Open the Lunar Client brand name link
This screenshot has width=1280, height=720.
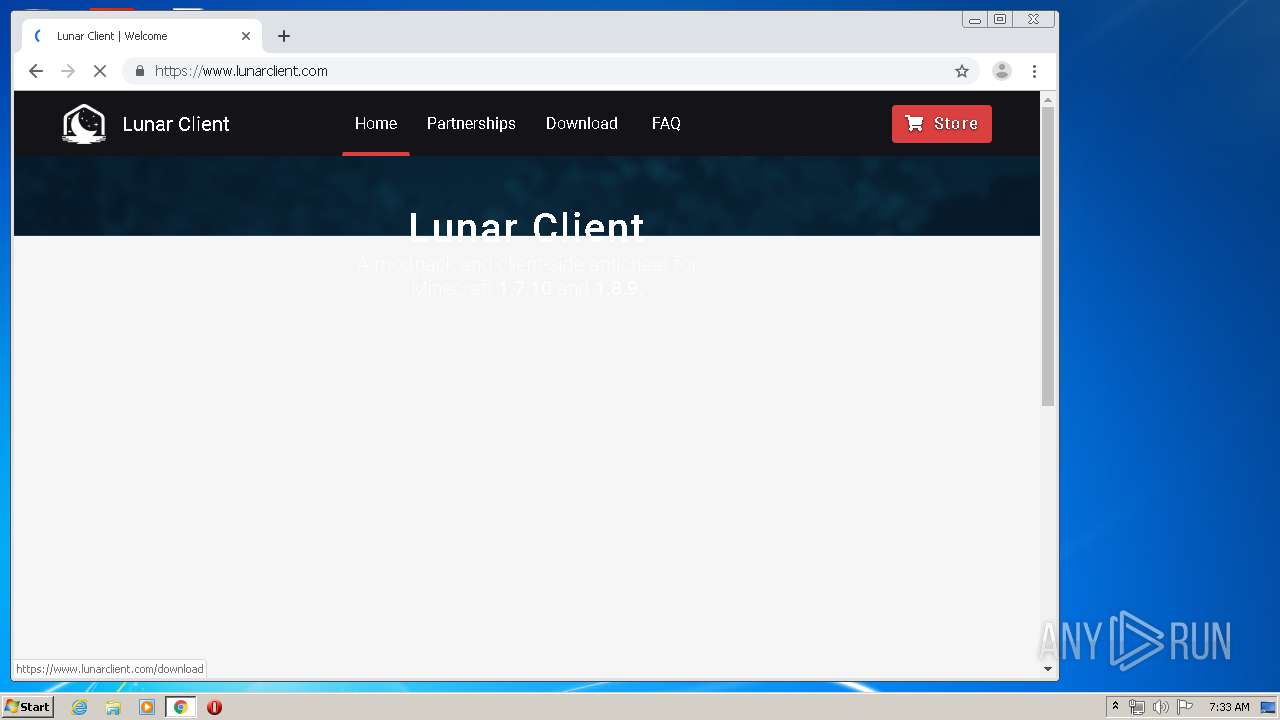[x=176, y=124]
